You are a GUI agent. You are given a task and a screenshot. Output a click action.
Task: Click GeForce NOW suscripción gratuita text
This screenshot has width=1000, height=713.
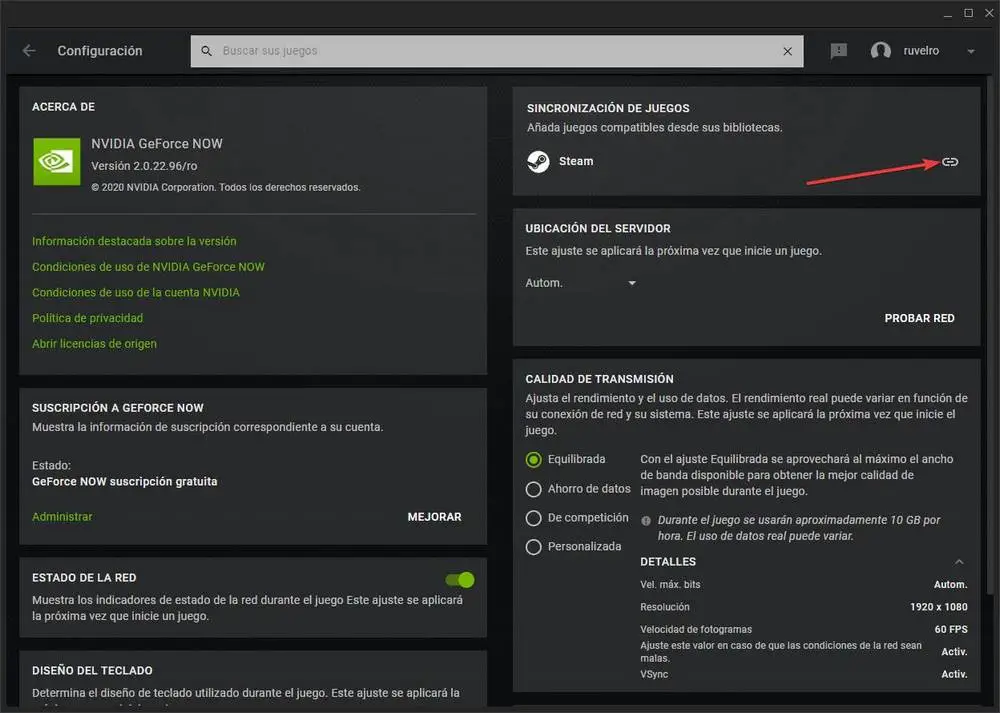pyautogui.click(x=124, y=481)
